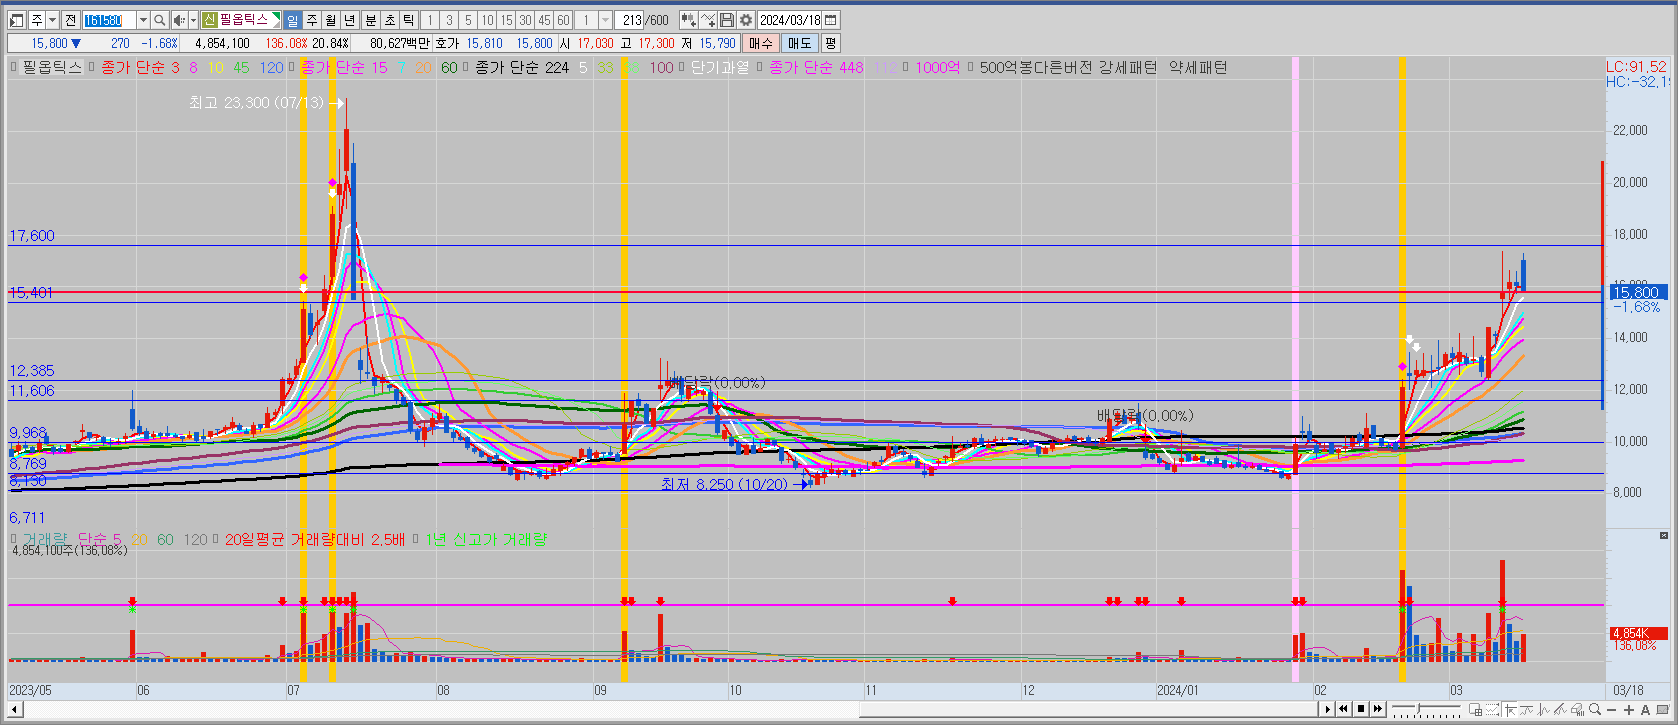The height and width of the screenshot is (725, 1678).
Task: Click the eraser chart icon in bottom toolbar
Action: pos(1578,709)
